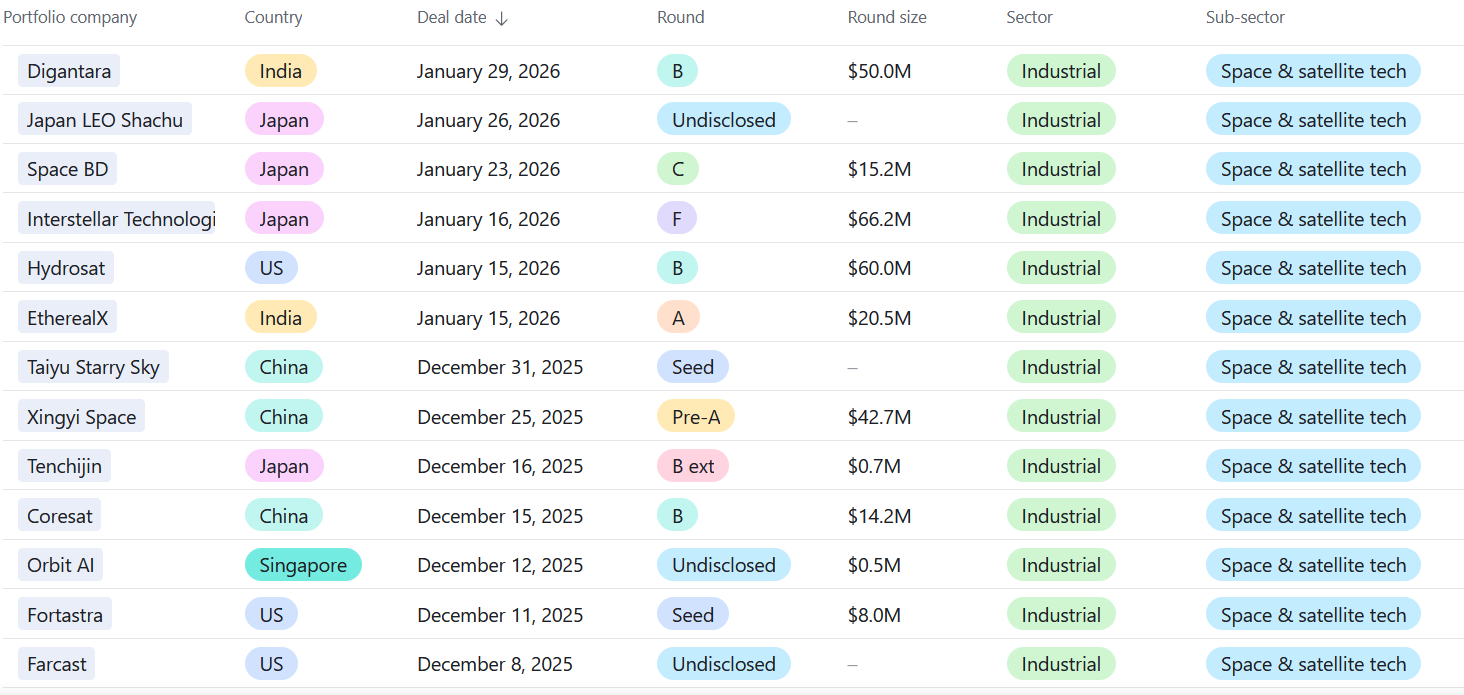The height and width of the screenshot is (695, 1464).
Task: Open the Japan LEO Shachu company tag
Action: pos(105,120)
